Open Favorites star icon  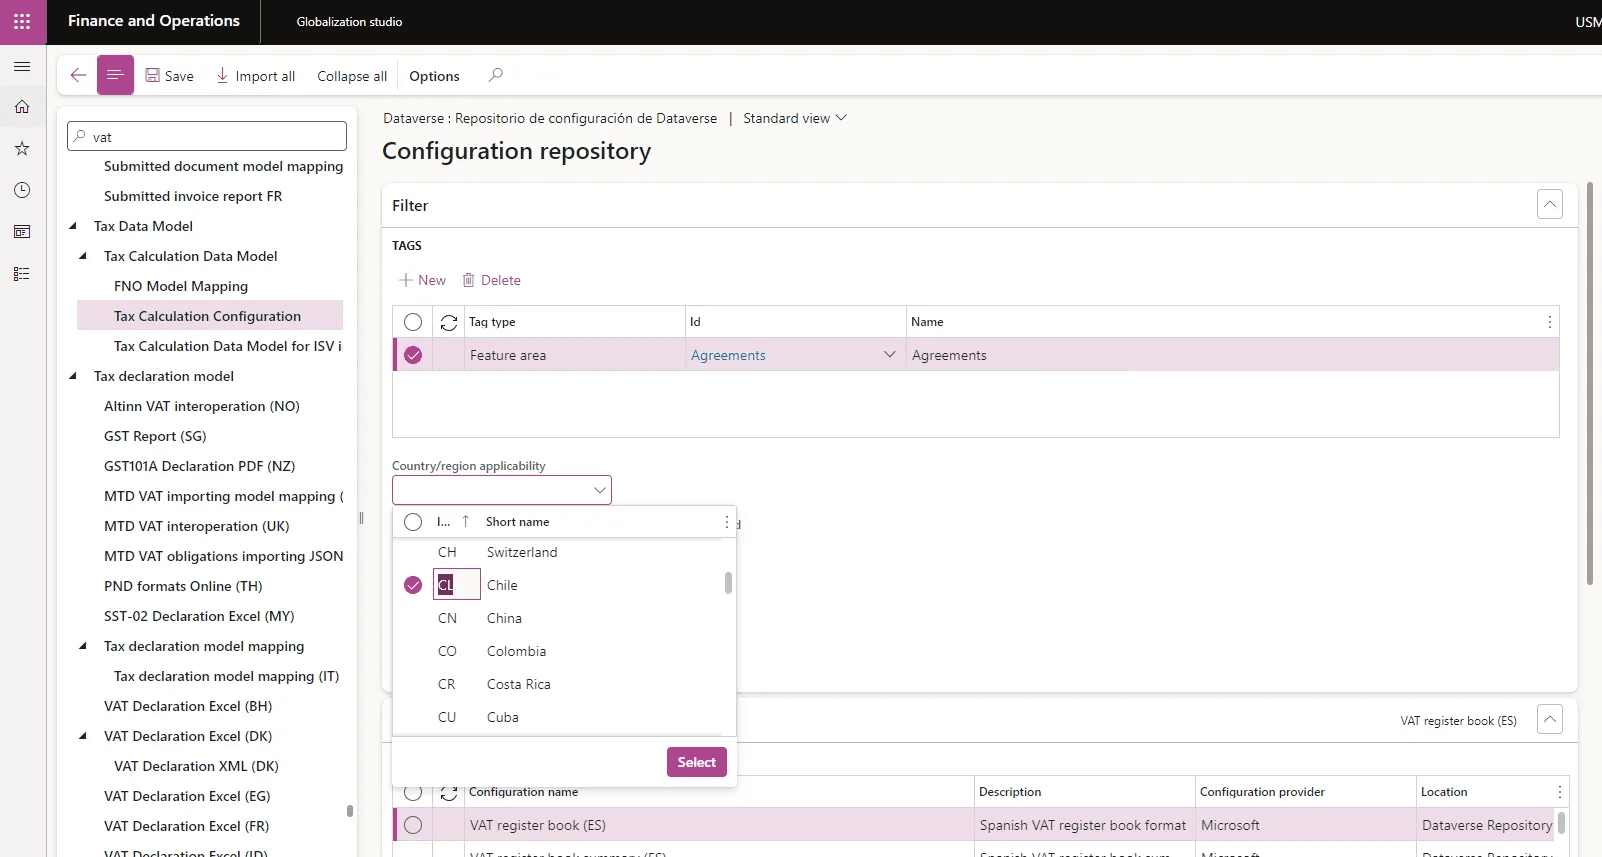[x=22, y=148]
